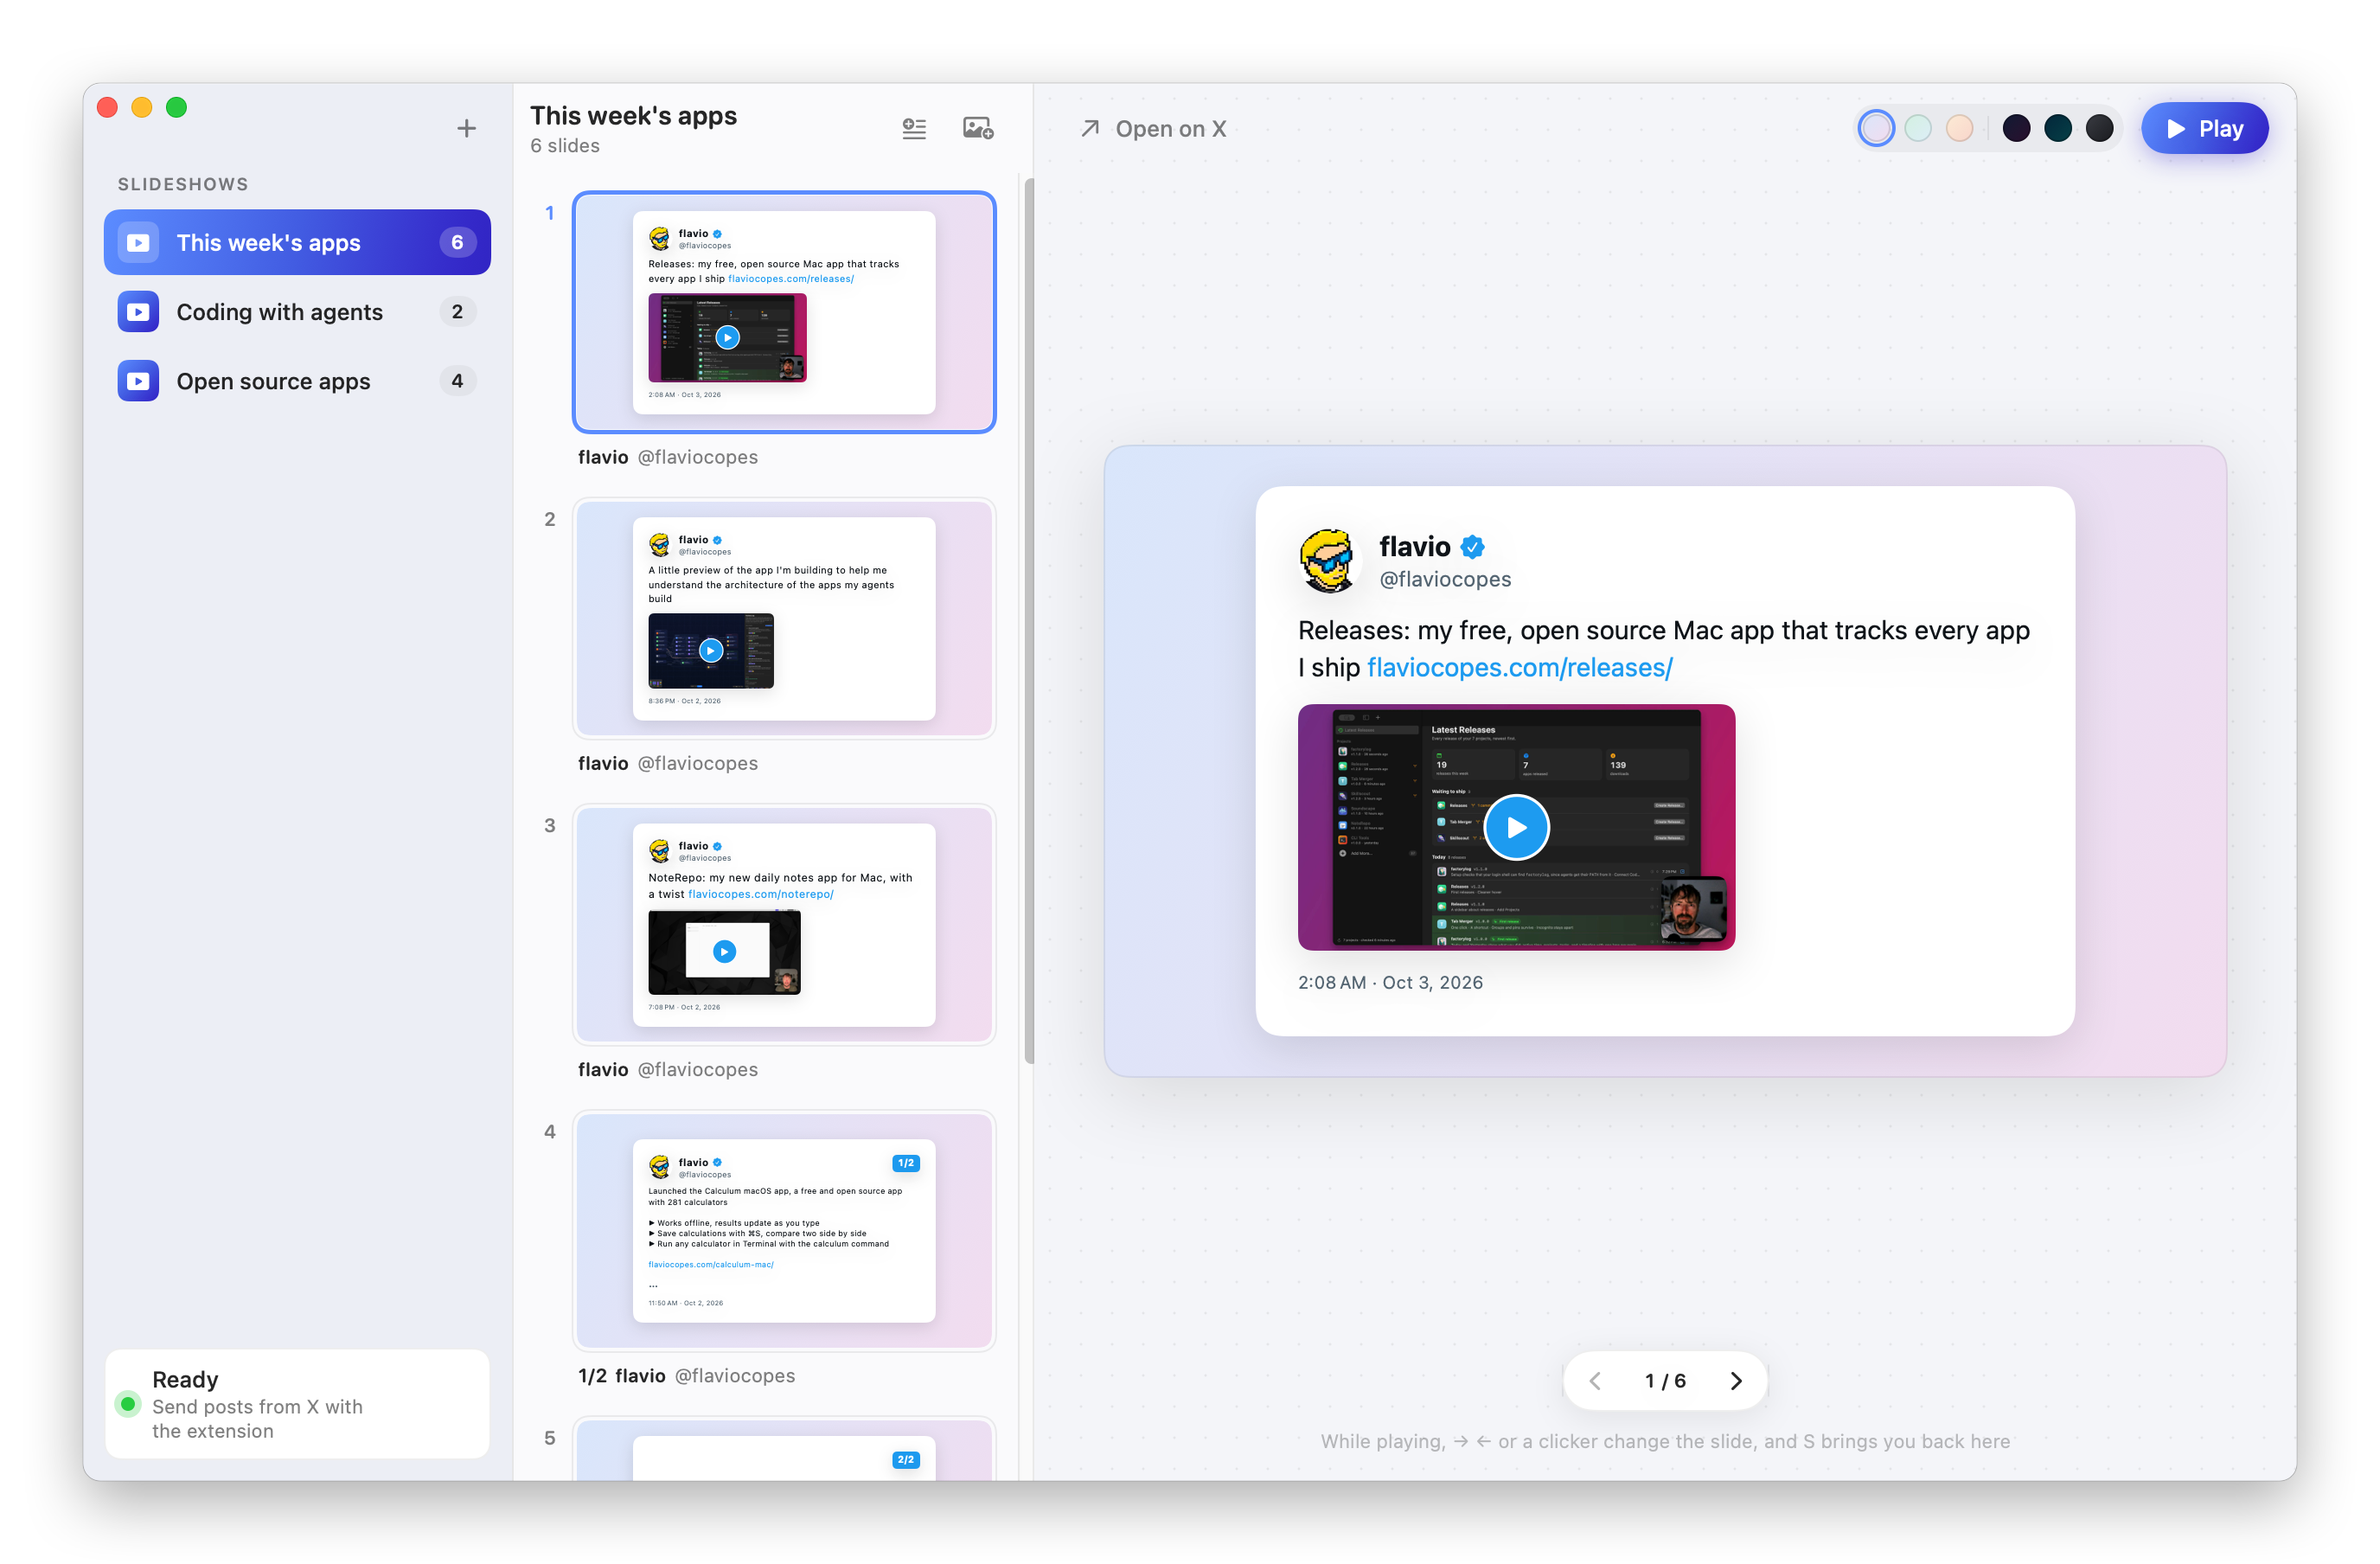Select the peach background swatch
Viewport: 2380px width, 1564px height.
[x=1959, y=128]
